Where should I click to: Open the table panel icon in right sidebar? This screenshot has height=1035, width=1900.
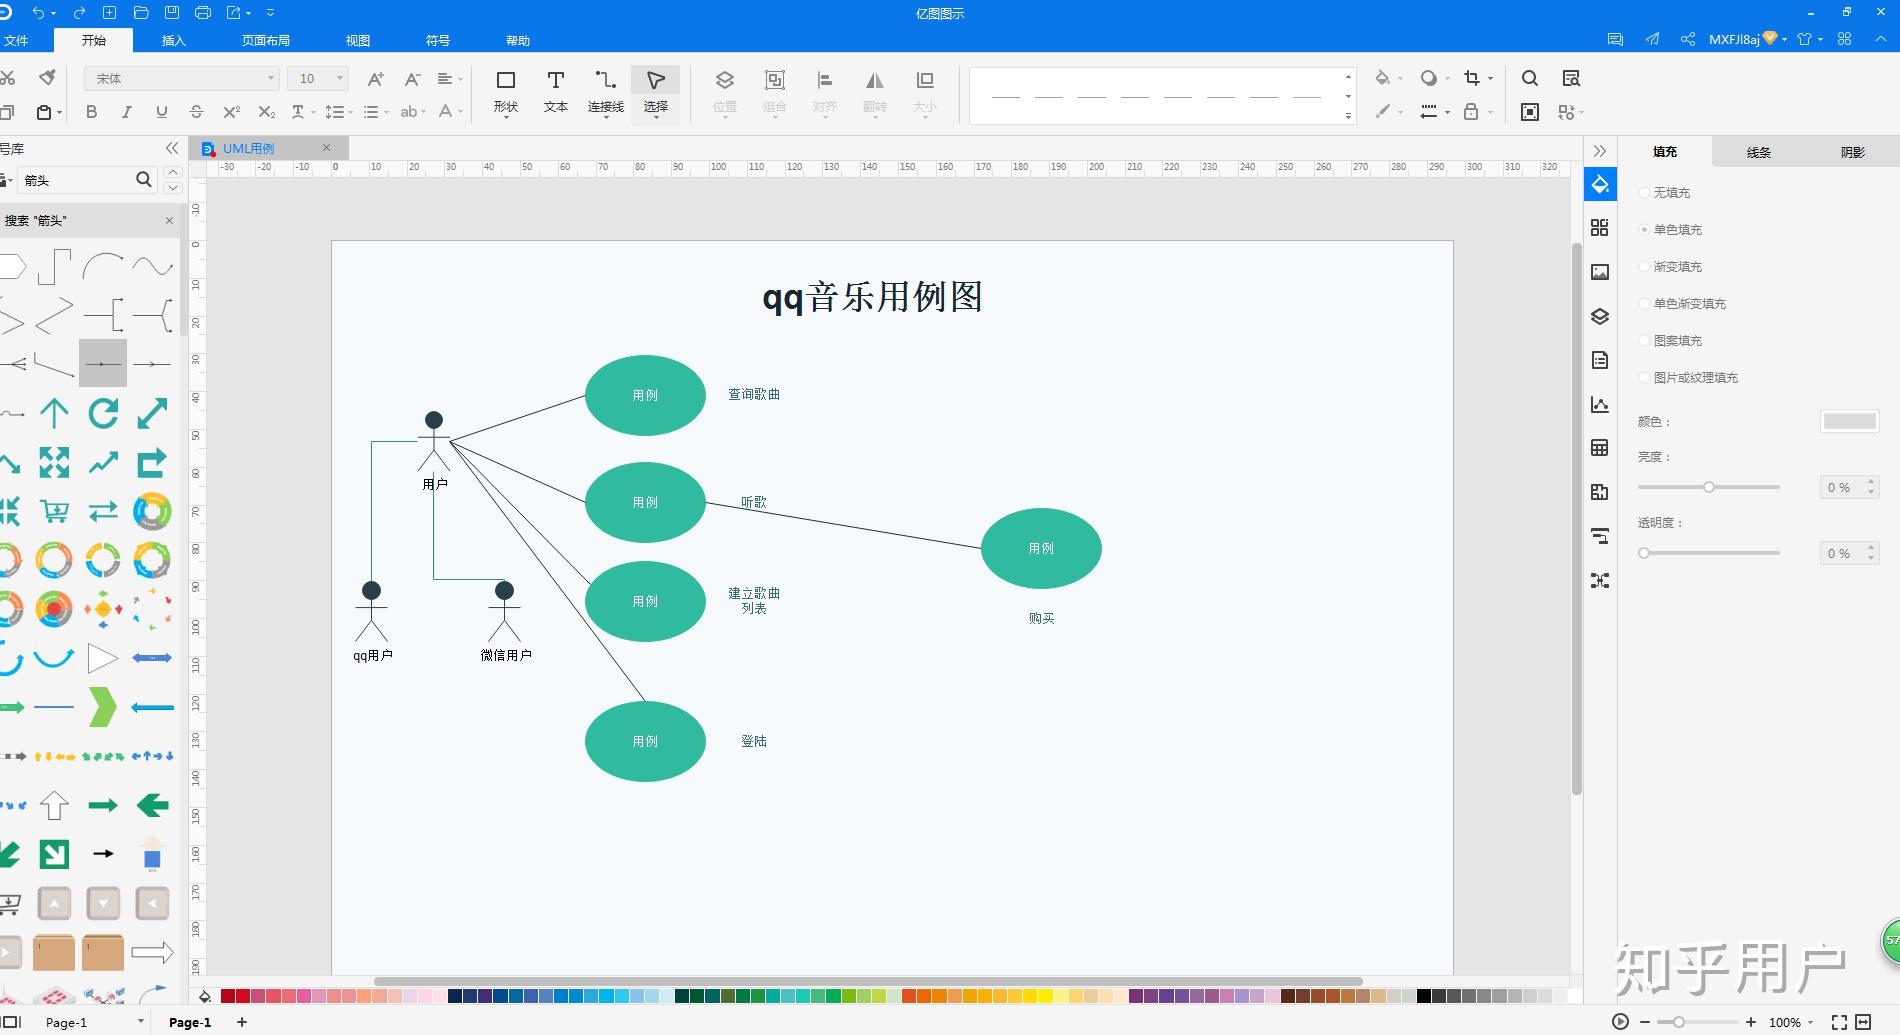click(x=1600, y=448)
